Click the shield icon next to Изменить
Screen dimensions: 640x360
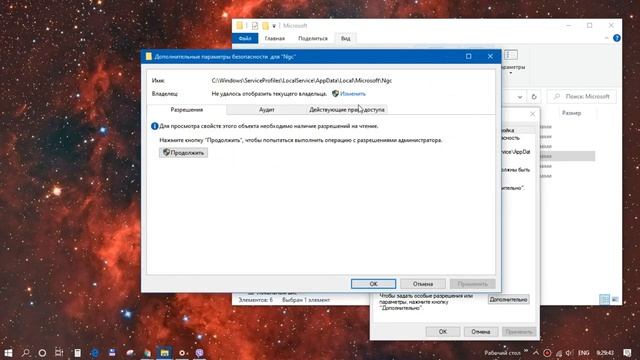click(335, 93)
